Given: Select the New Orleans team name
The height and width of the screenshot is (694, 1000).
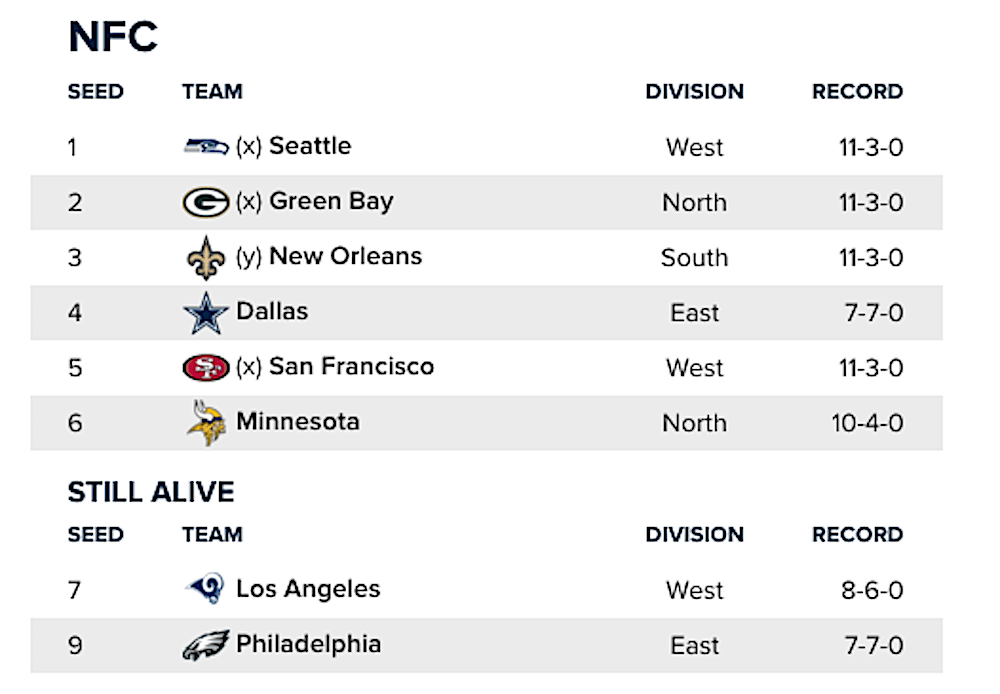Looking at the screenshot, I should point(346,256).
